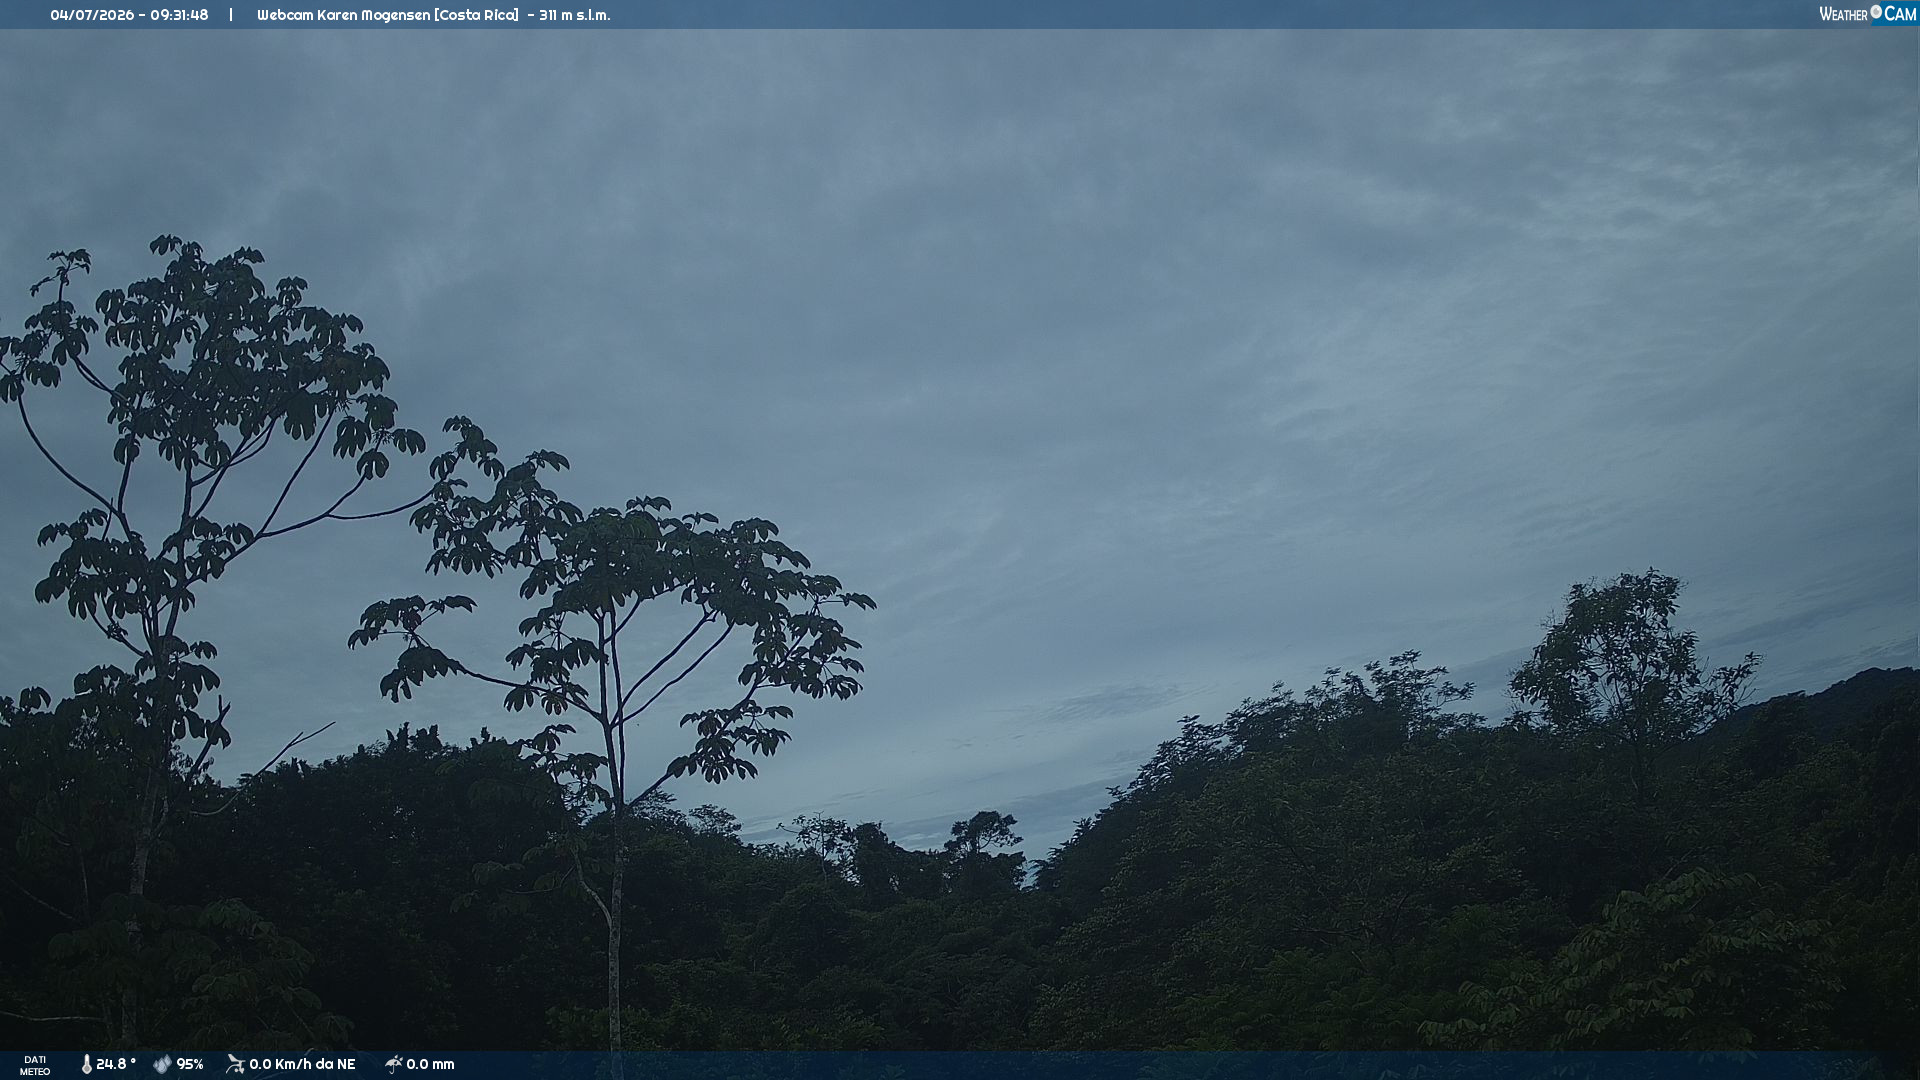Click the rain umbrella icon
The image size is (1920, 1080).
393,1065
